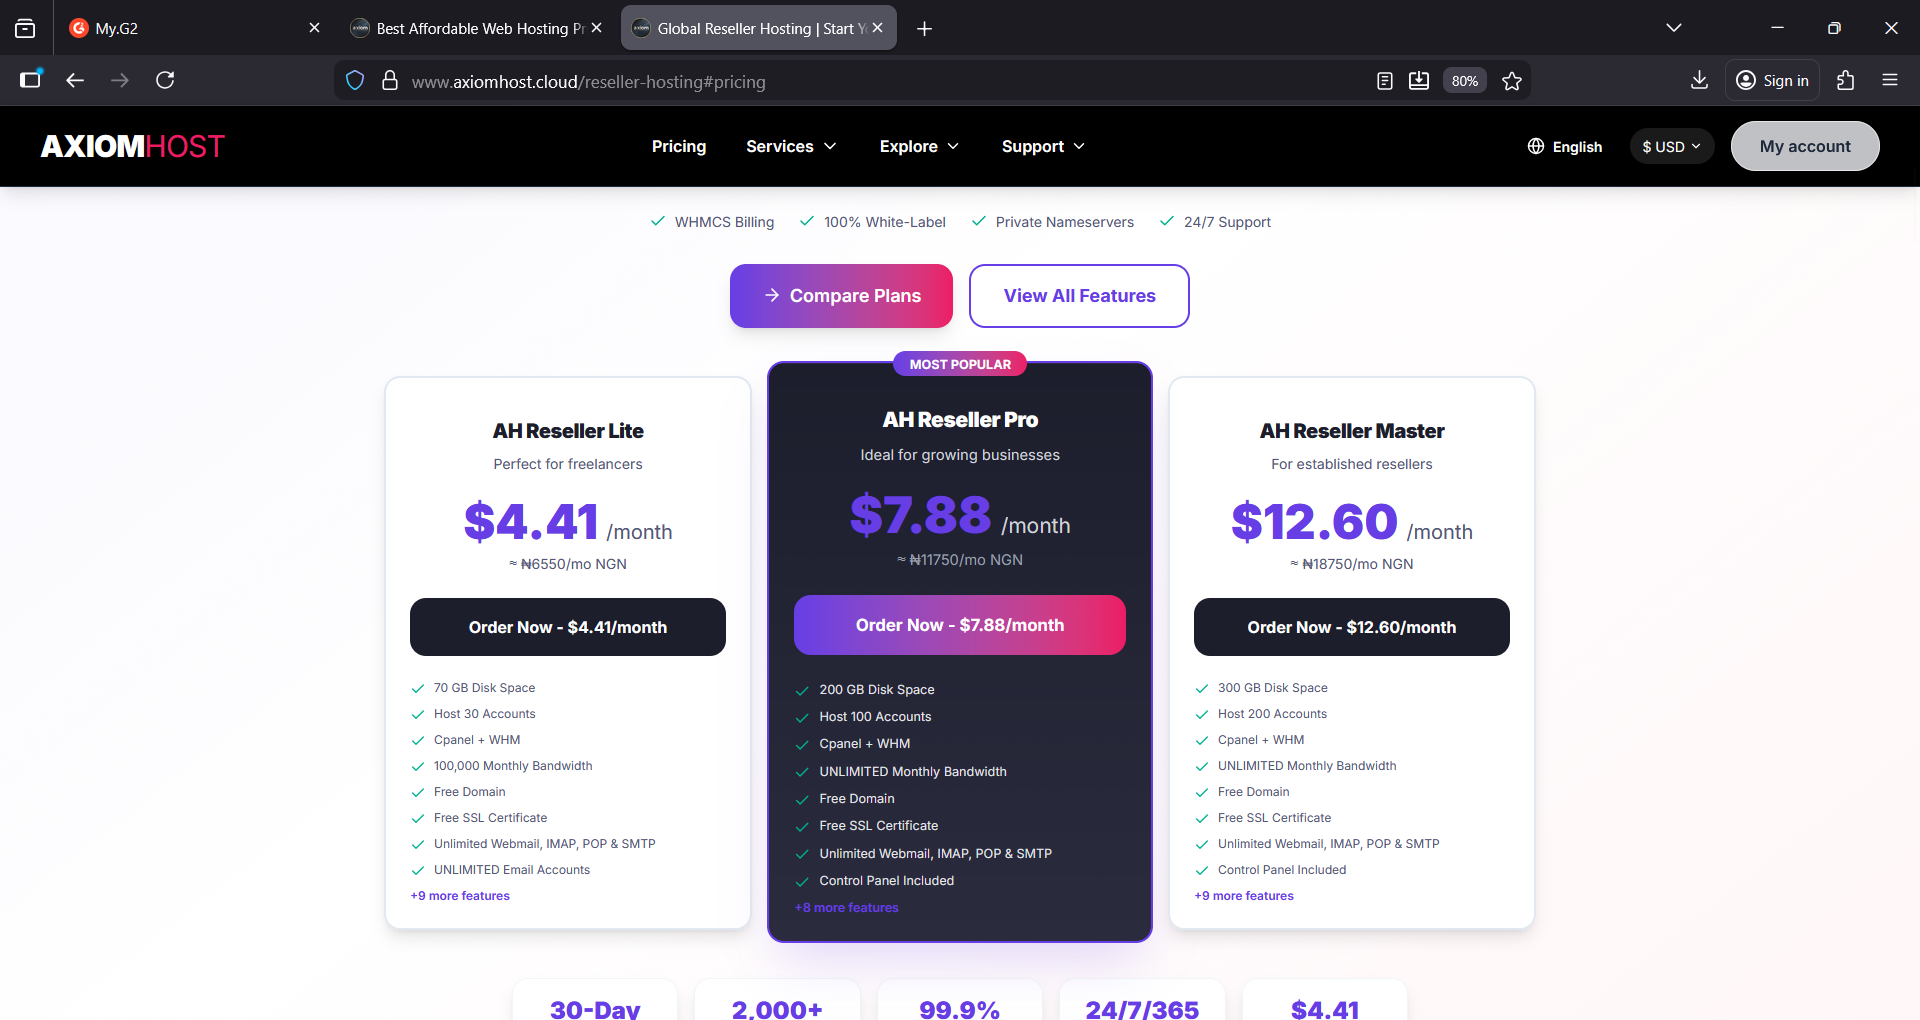Bookmark this page with the star
Screen dimensions: 1920x1020
(x=1512, y=81)
